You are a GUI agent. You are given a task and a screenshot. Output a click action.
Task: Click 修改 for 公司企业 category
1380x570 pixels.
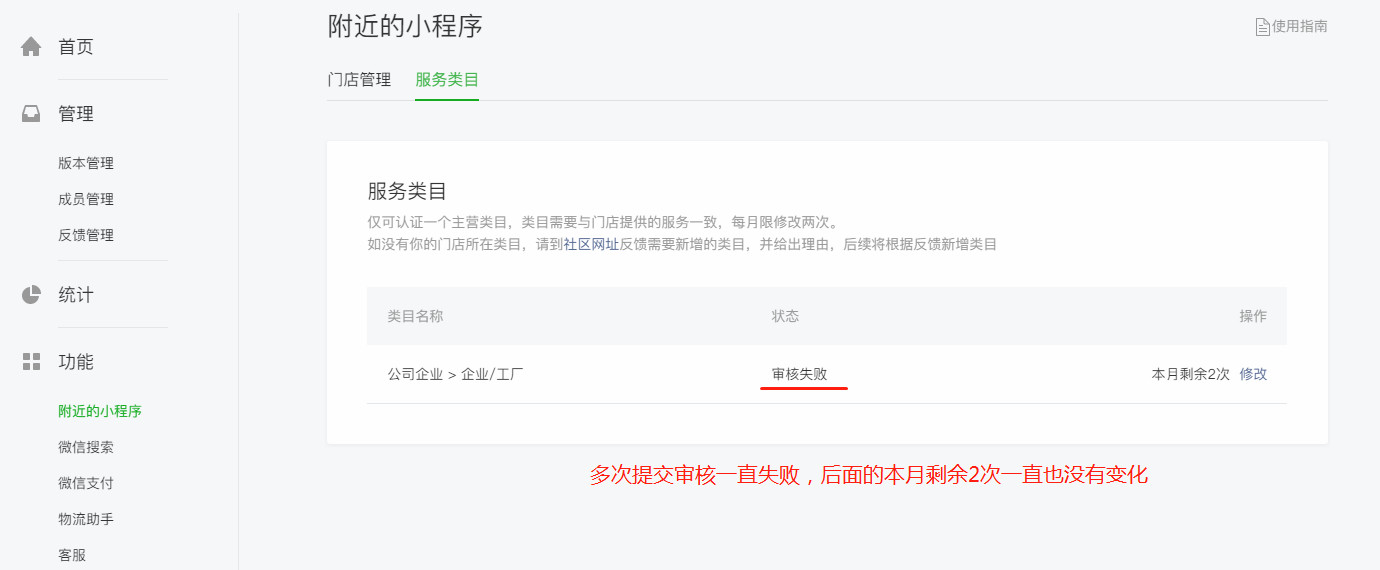(x=1253, y=374)
